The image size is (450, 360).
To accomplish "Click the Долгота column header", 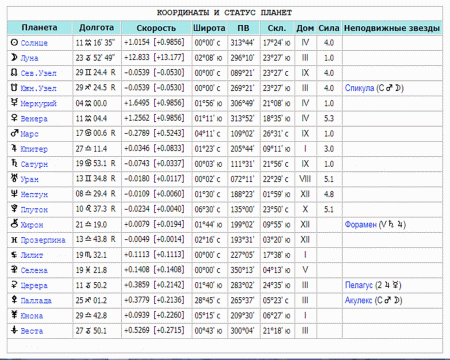I will click(96, 28).
